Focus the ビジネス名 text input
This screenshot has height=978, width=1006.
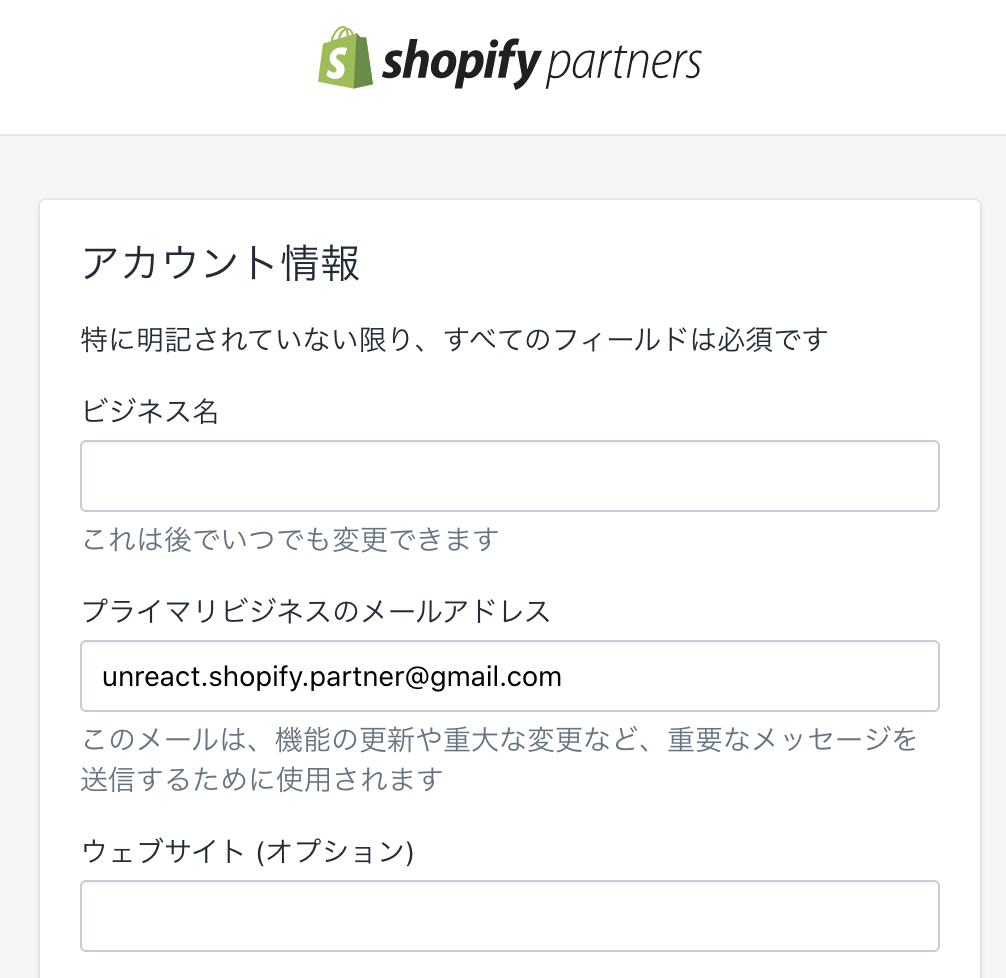[x=509, y=476]
